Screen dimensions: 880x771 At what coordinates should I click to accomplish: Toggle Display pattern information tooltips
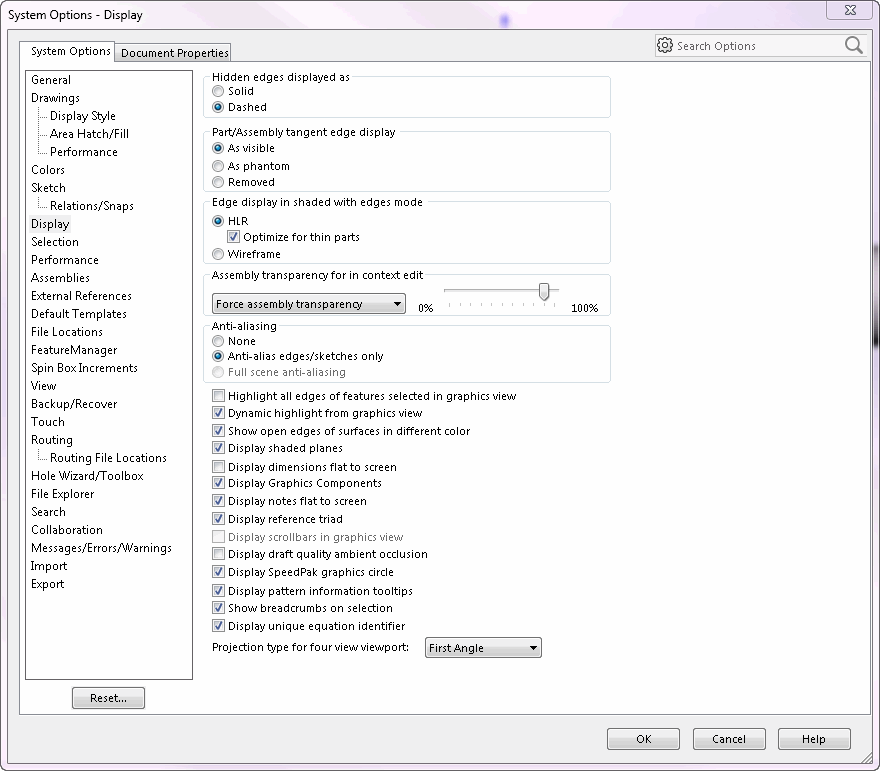[218, 591]
